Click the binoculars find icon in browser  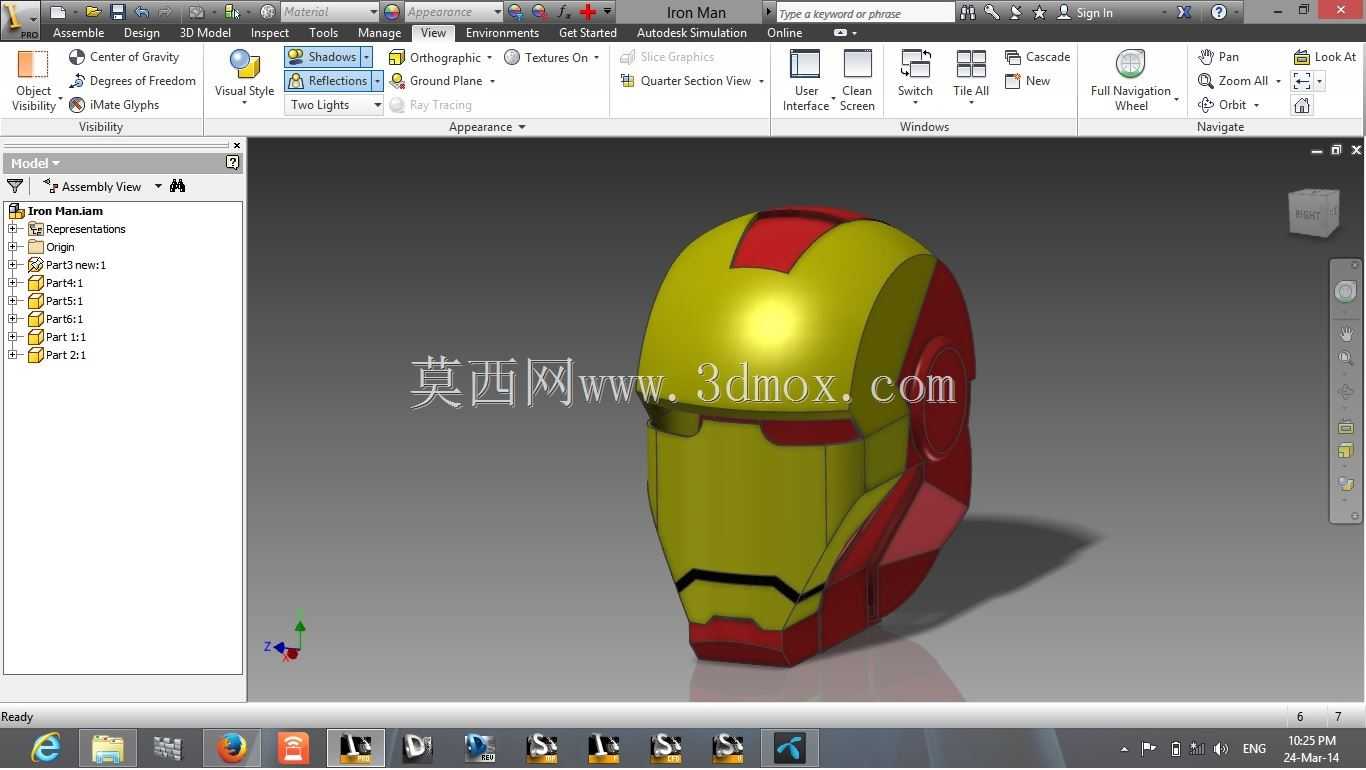click(177, 186)
